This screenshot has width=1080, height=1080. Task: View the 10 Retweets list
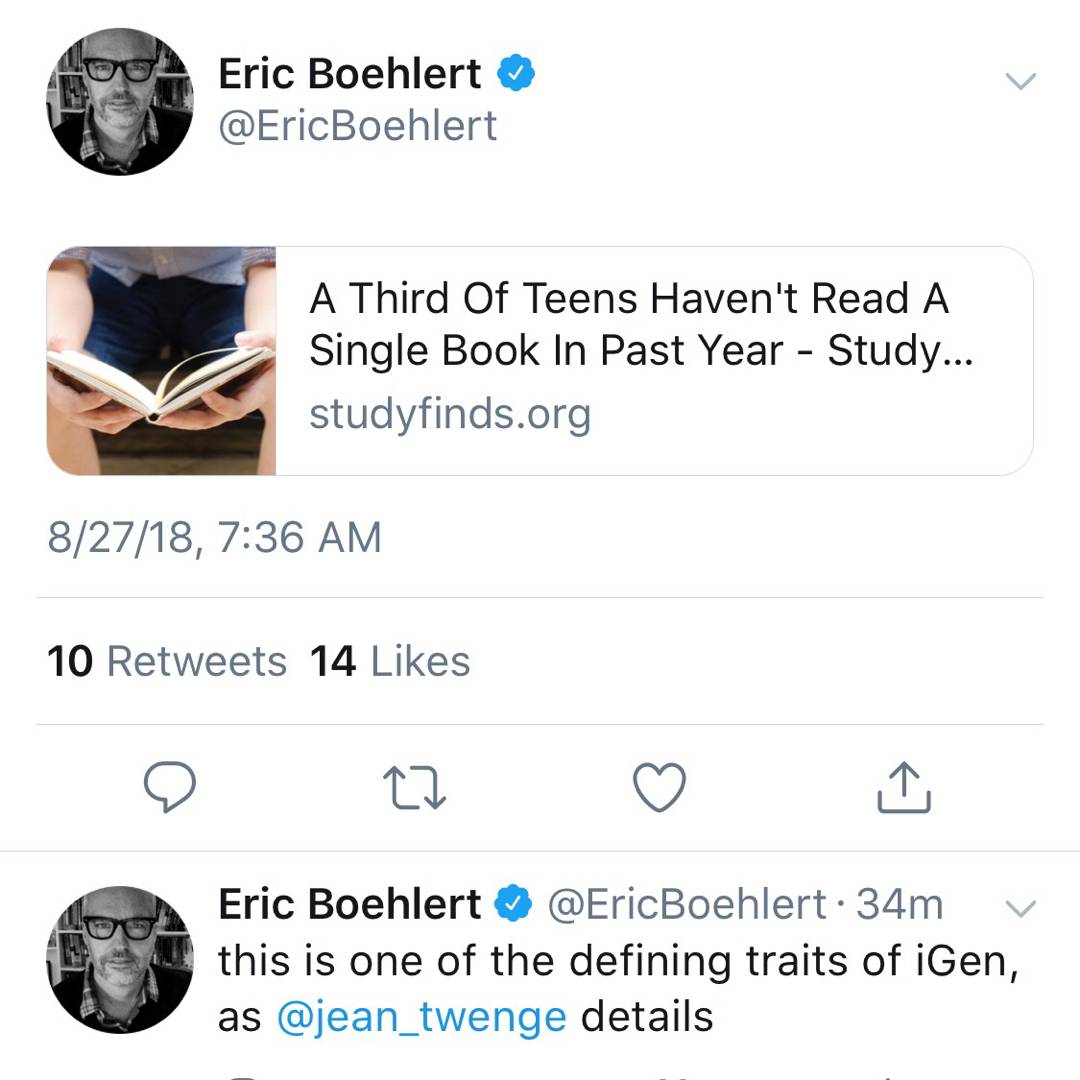(167, 661)
